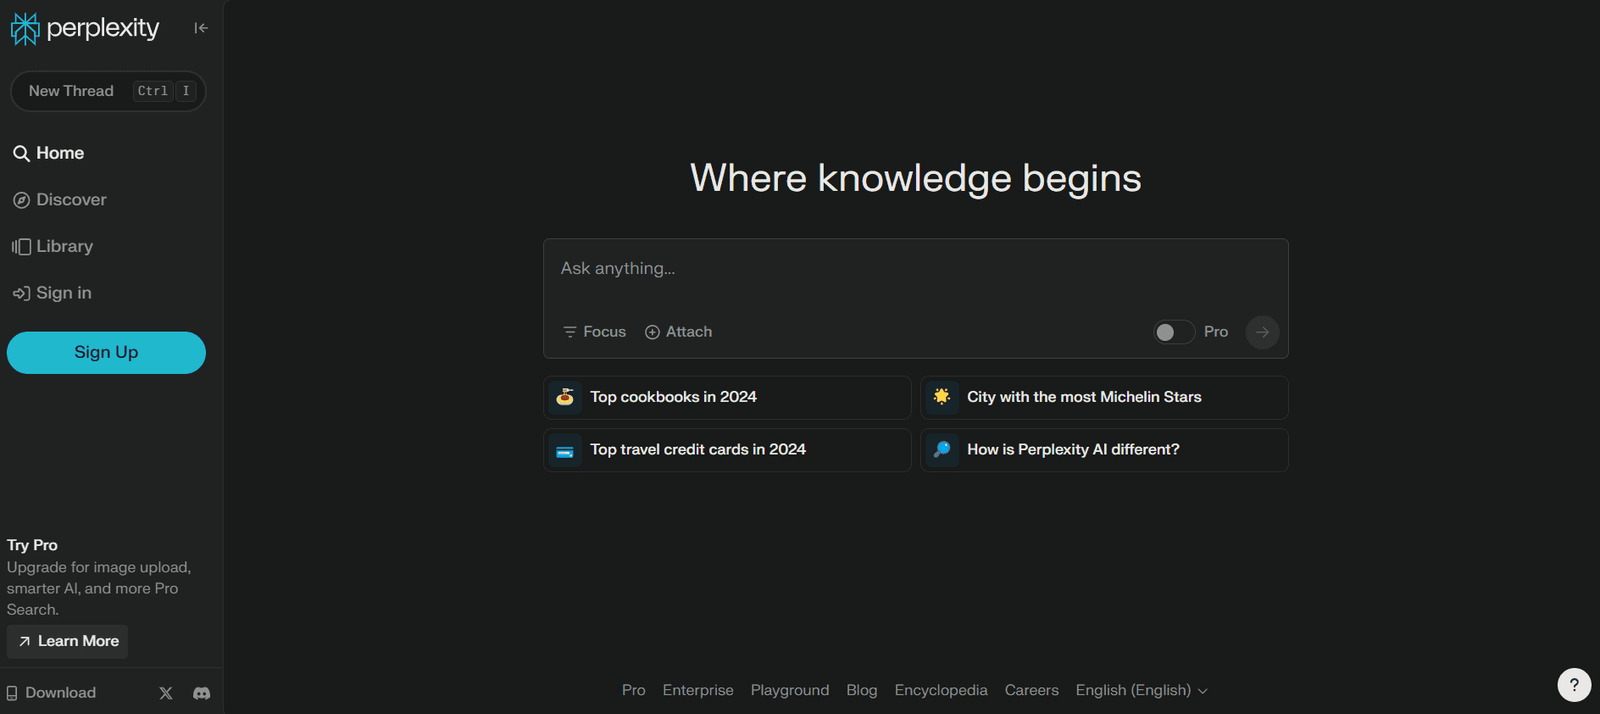1600x714 pixels.
Task: Open the X (Twitter) social icon
Action: [166, 693]
